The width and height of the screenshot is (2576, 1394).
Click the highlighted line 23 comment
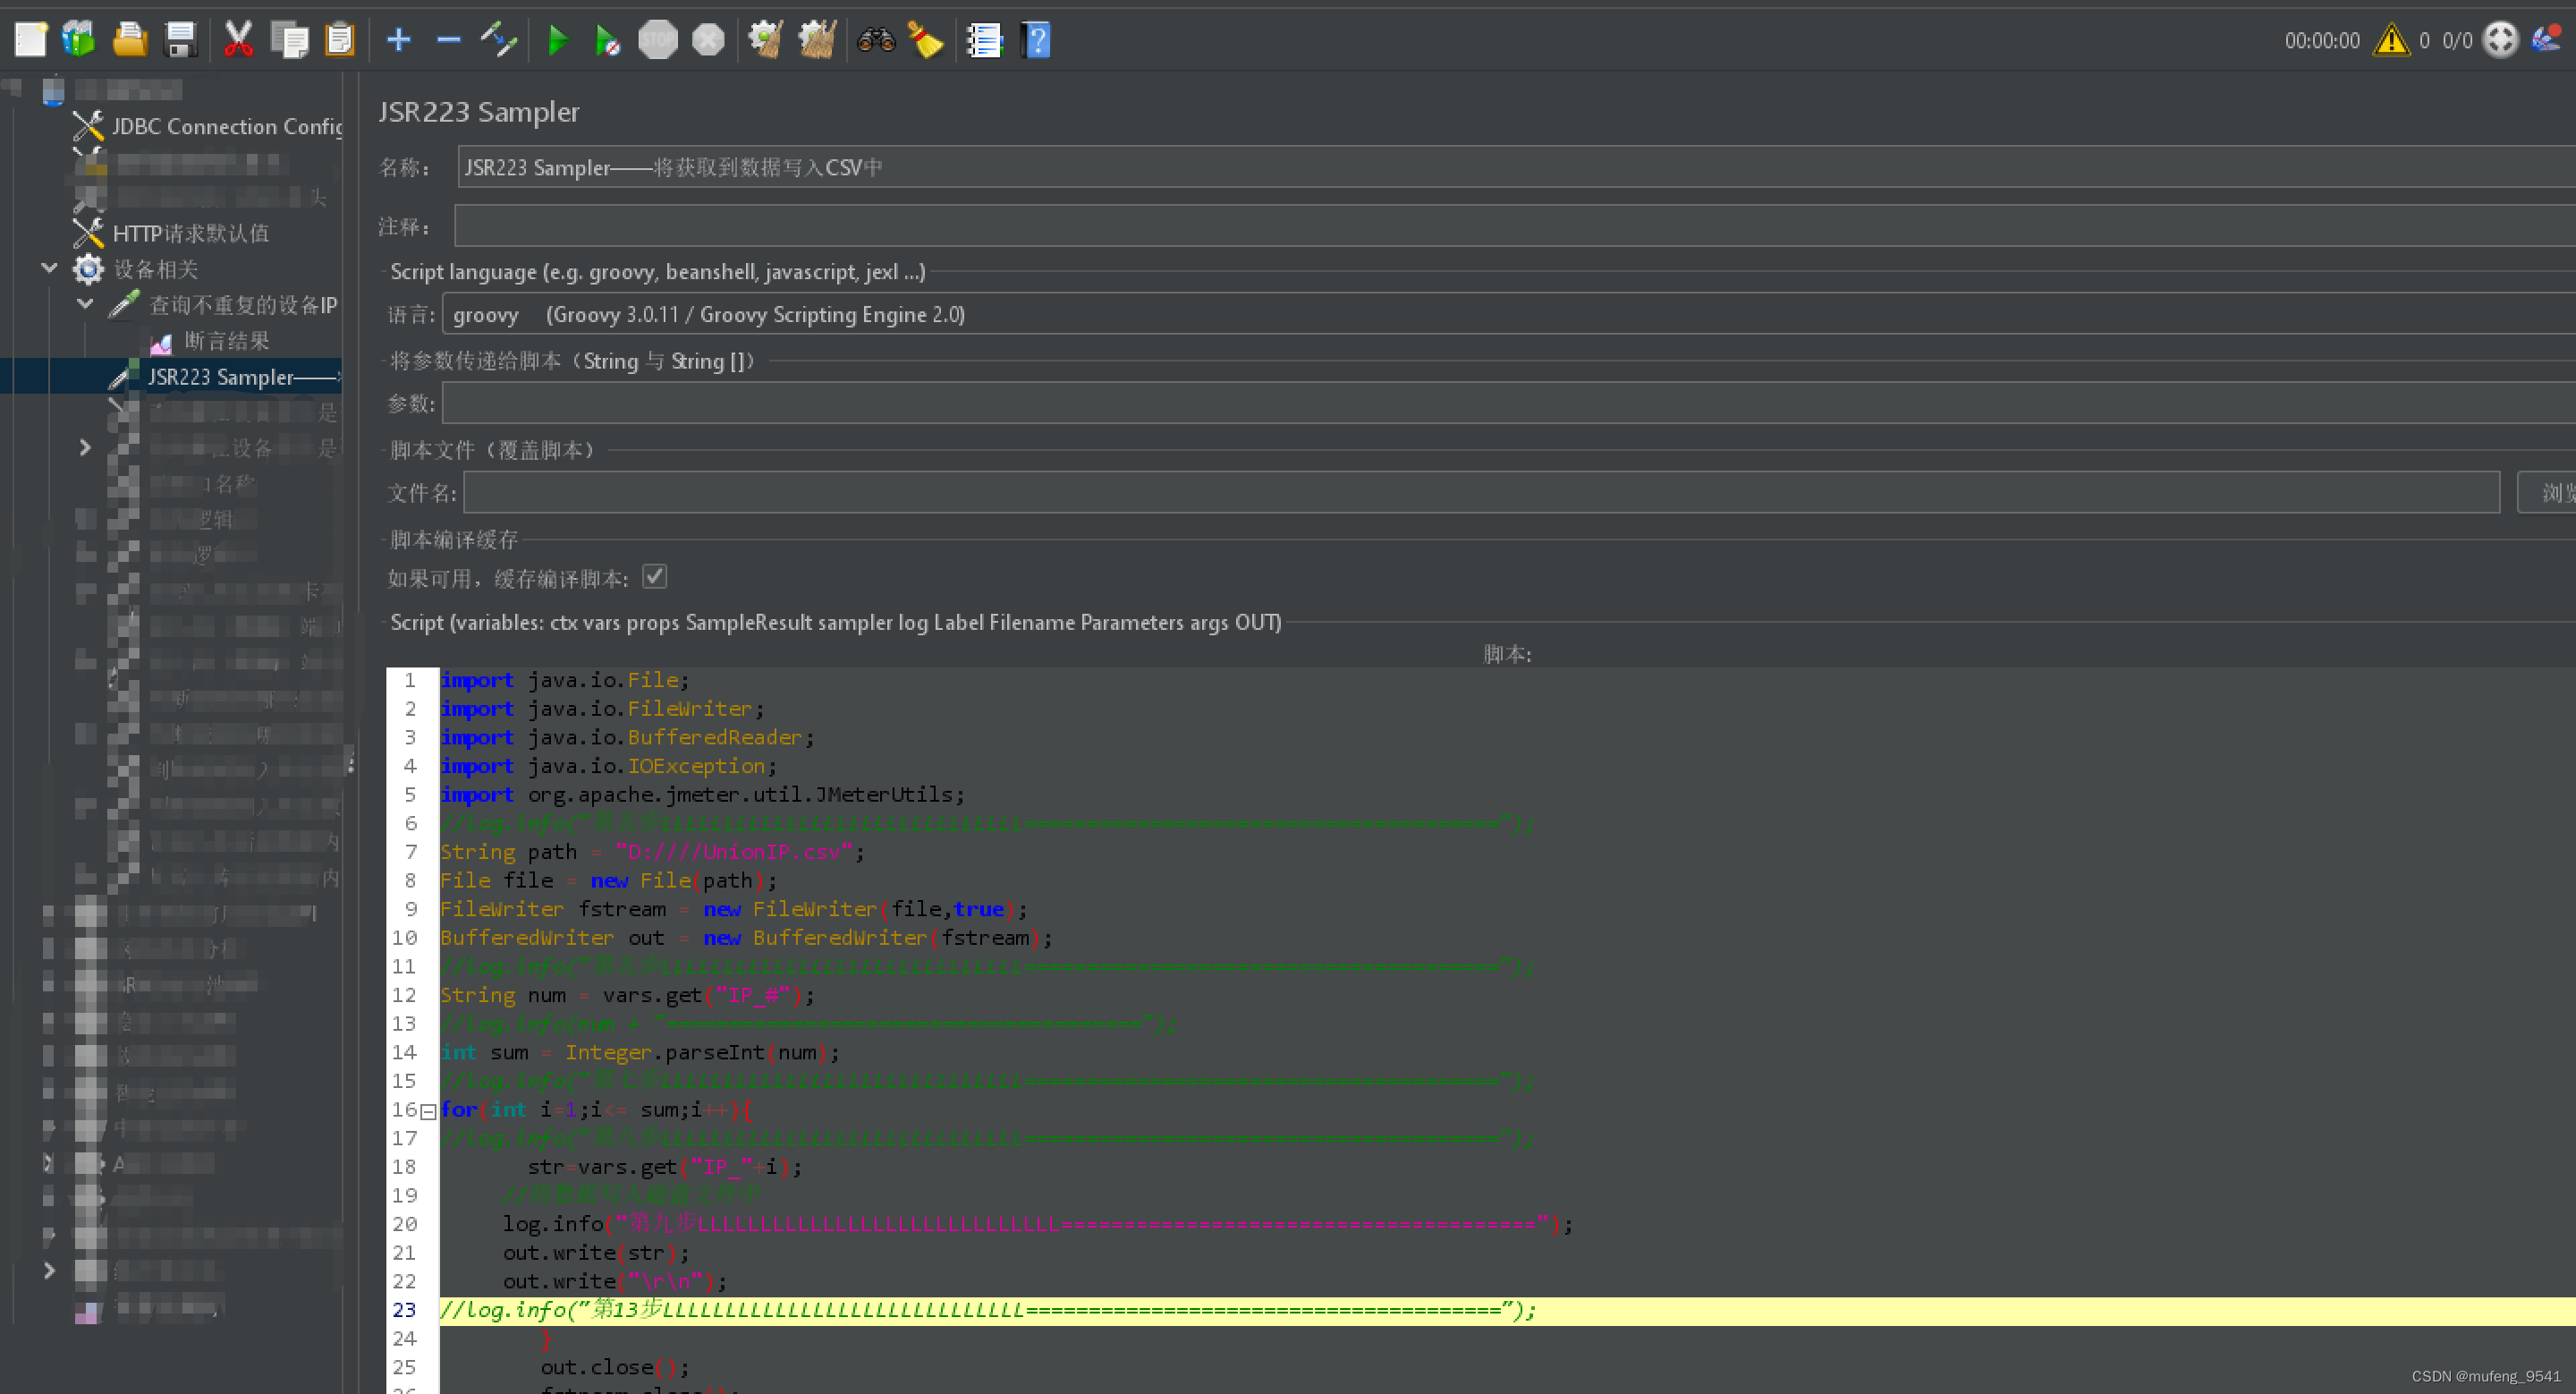pos(988,1311)
